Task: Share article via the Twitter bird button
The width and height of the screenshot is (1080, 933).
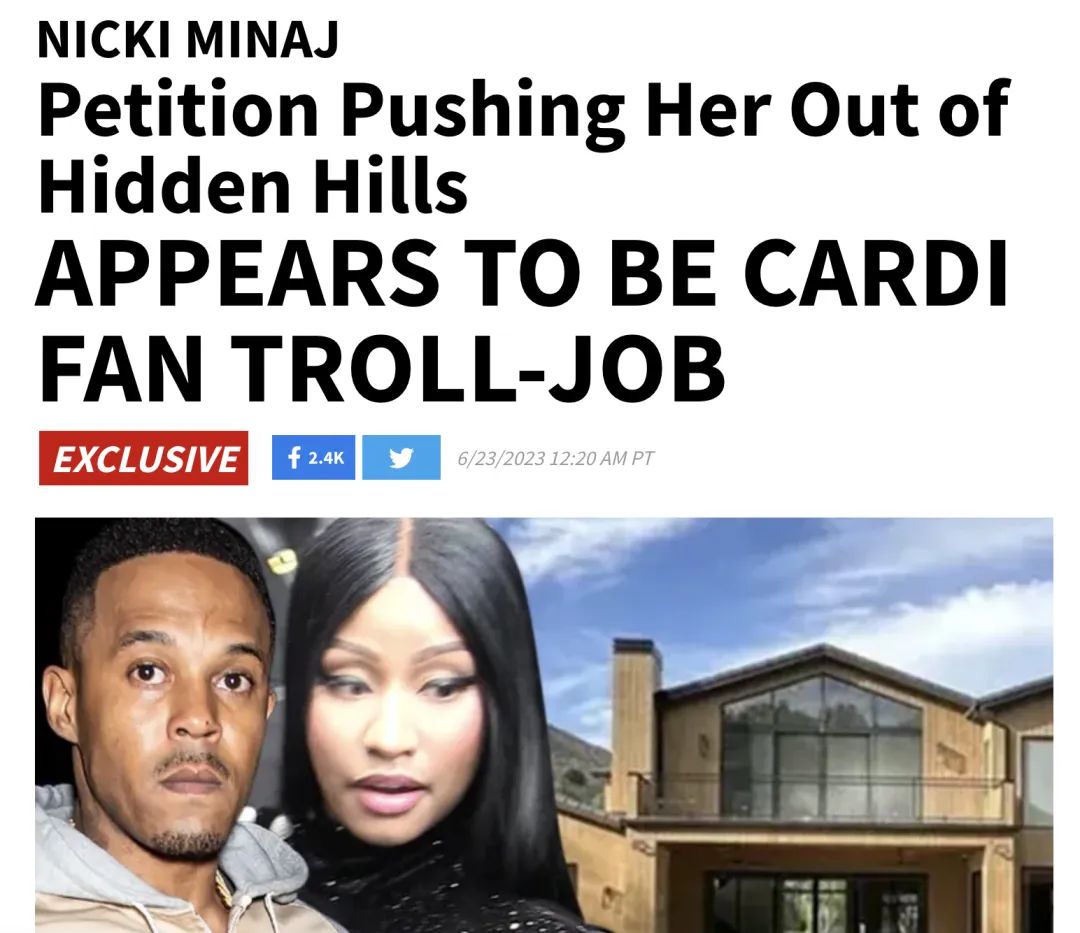Action: [401, 457]
